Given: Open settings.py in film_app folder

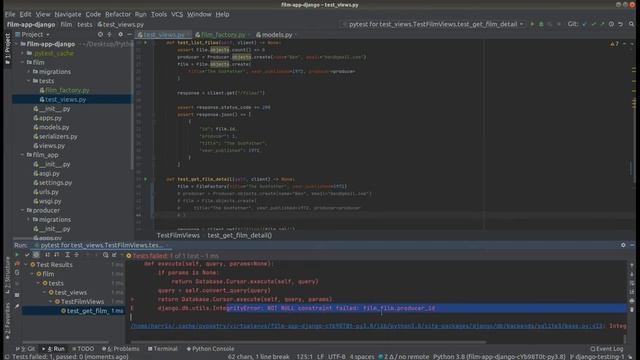Looking at the screenshot, I should 56,182.
